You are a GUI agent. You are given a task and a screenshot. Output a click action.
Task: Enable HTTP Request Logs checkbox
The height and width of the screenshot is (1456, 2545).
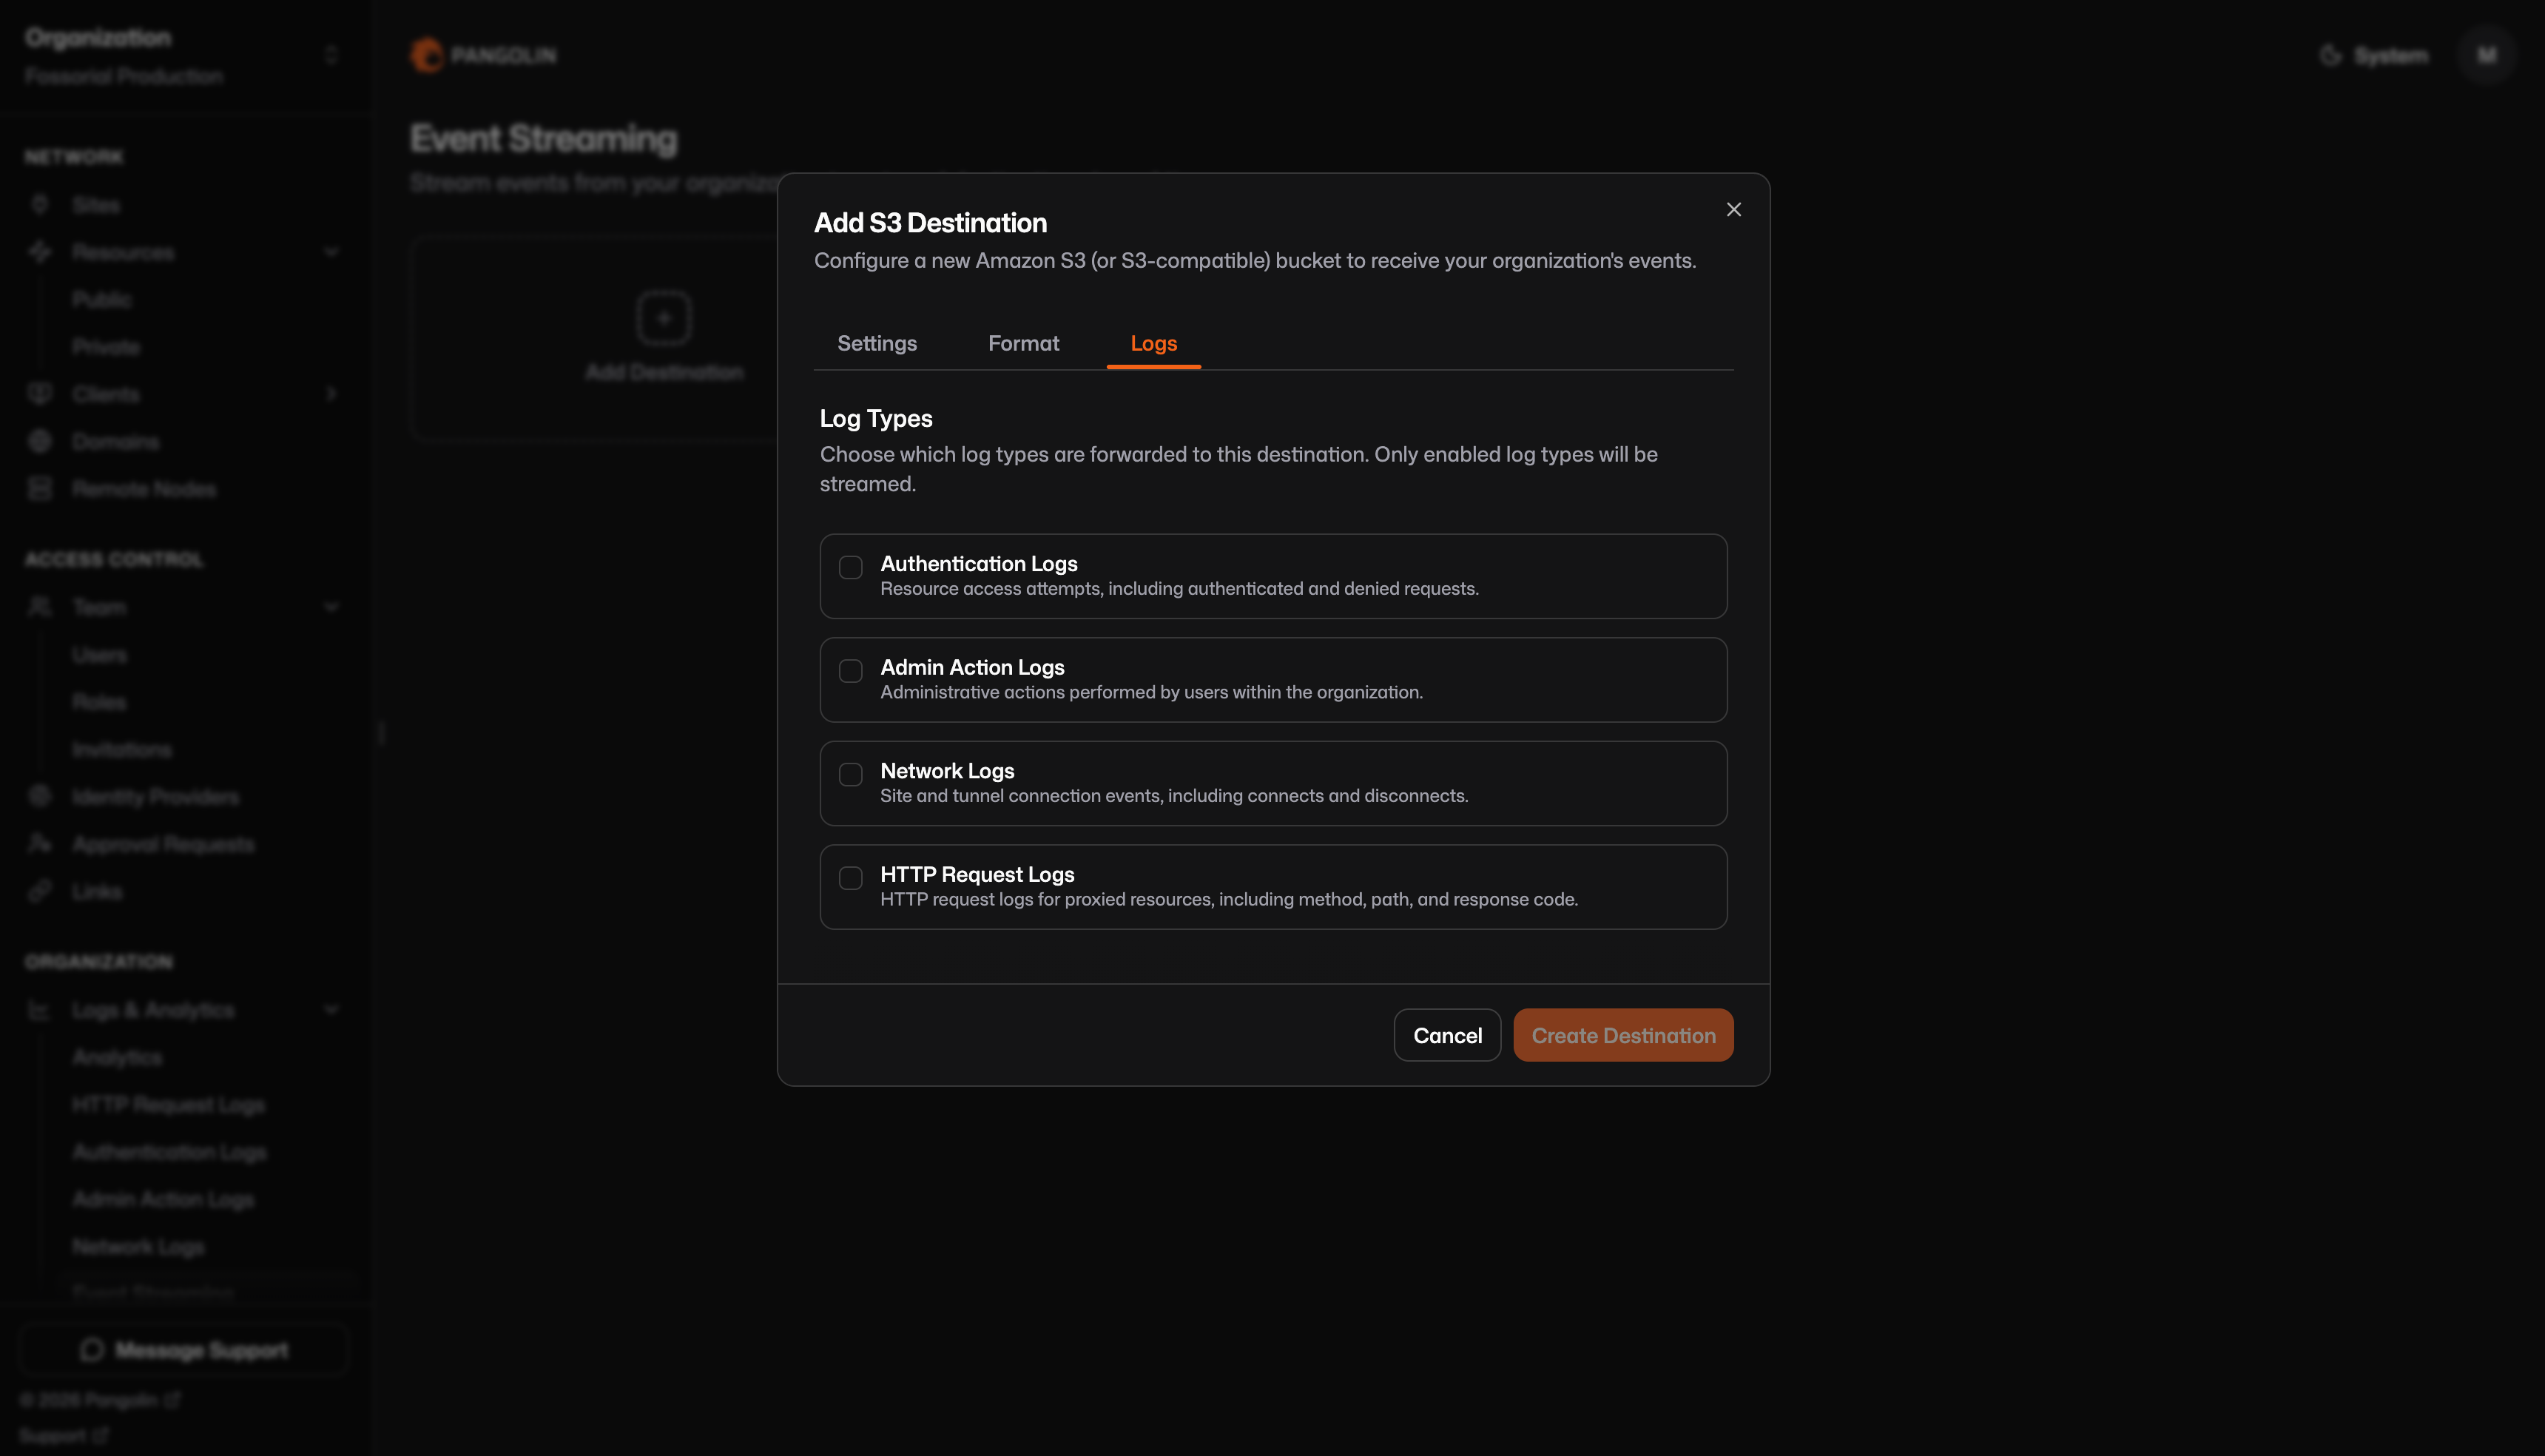pos(850,878)
